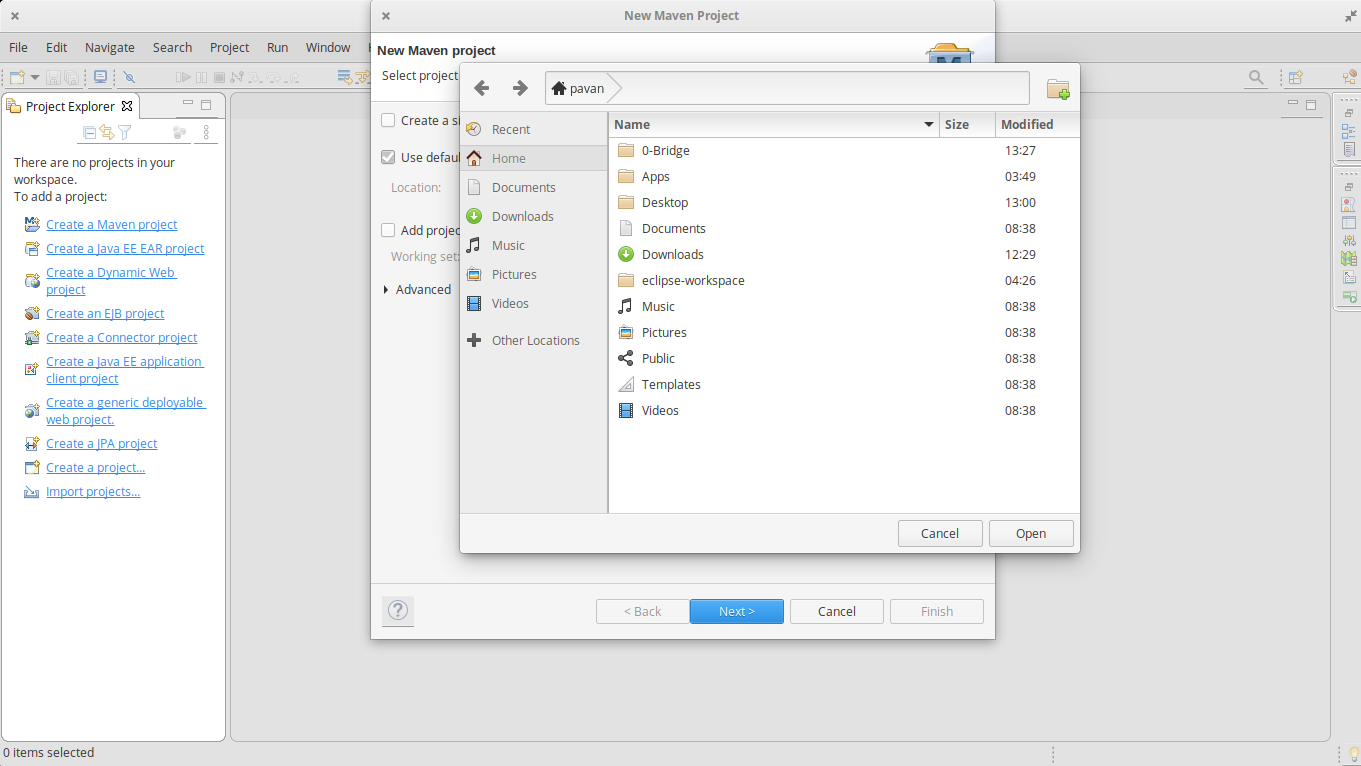The width and height of the screenshot is (1361, 766).
Task: Open the Edit menu
Action: pos(57,47)
